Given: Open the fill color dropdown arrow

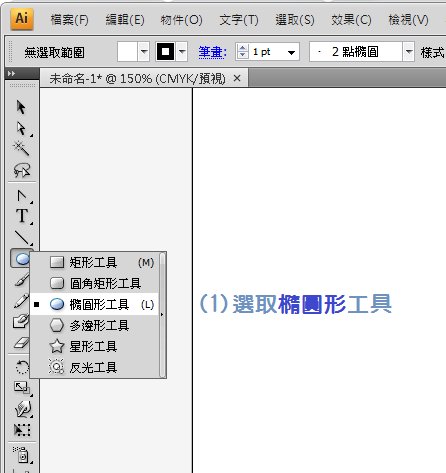Looking at the screenshot, I should [144, 52].
